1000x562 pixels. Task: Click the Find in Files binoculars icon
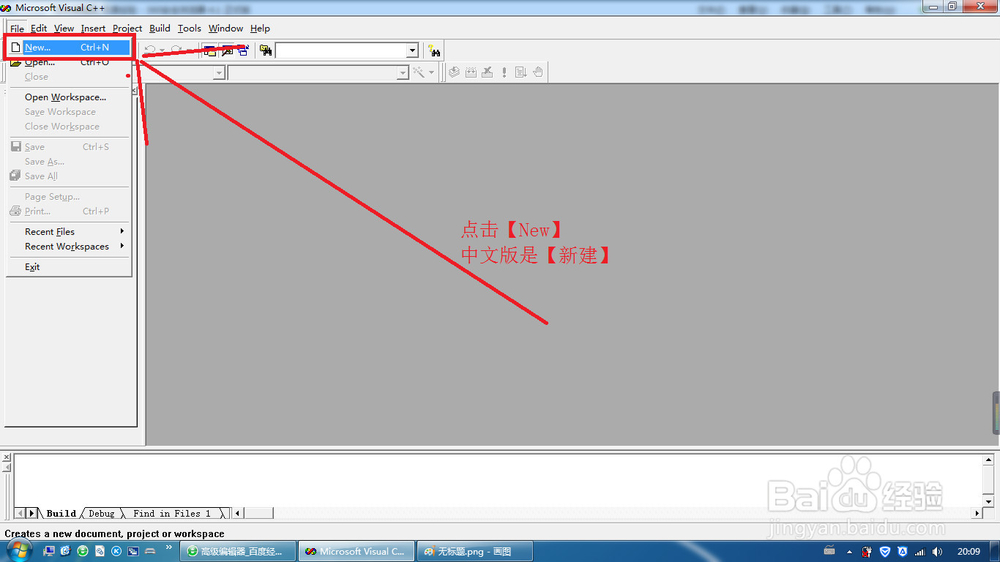[265, 50]
